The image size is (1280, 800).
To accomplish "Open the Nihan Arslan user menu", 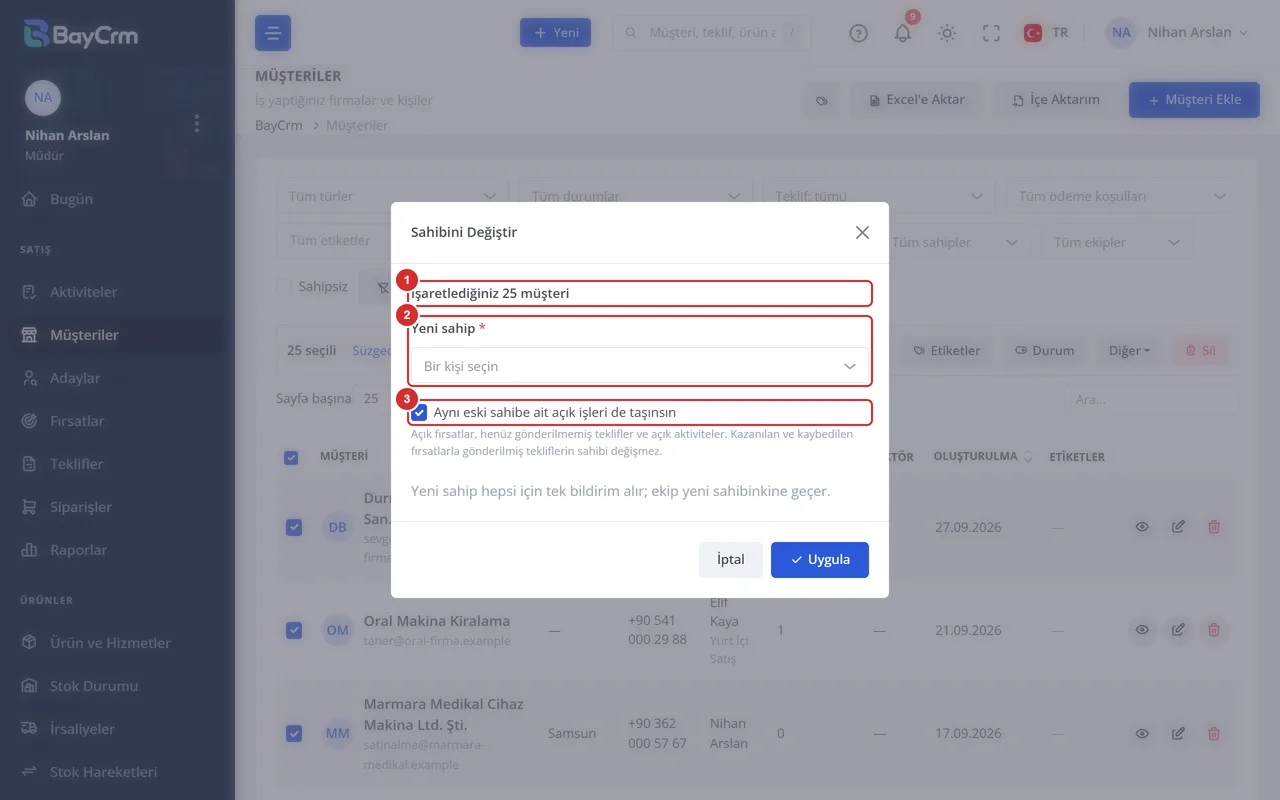I will (x=1178, y=33).
